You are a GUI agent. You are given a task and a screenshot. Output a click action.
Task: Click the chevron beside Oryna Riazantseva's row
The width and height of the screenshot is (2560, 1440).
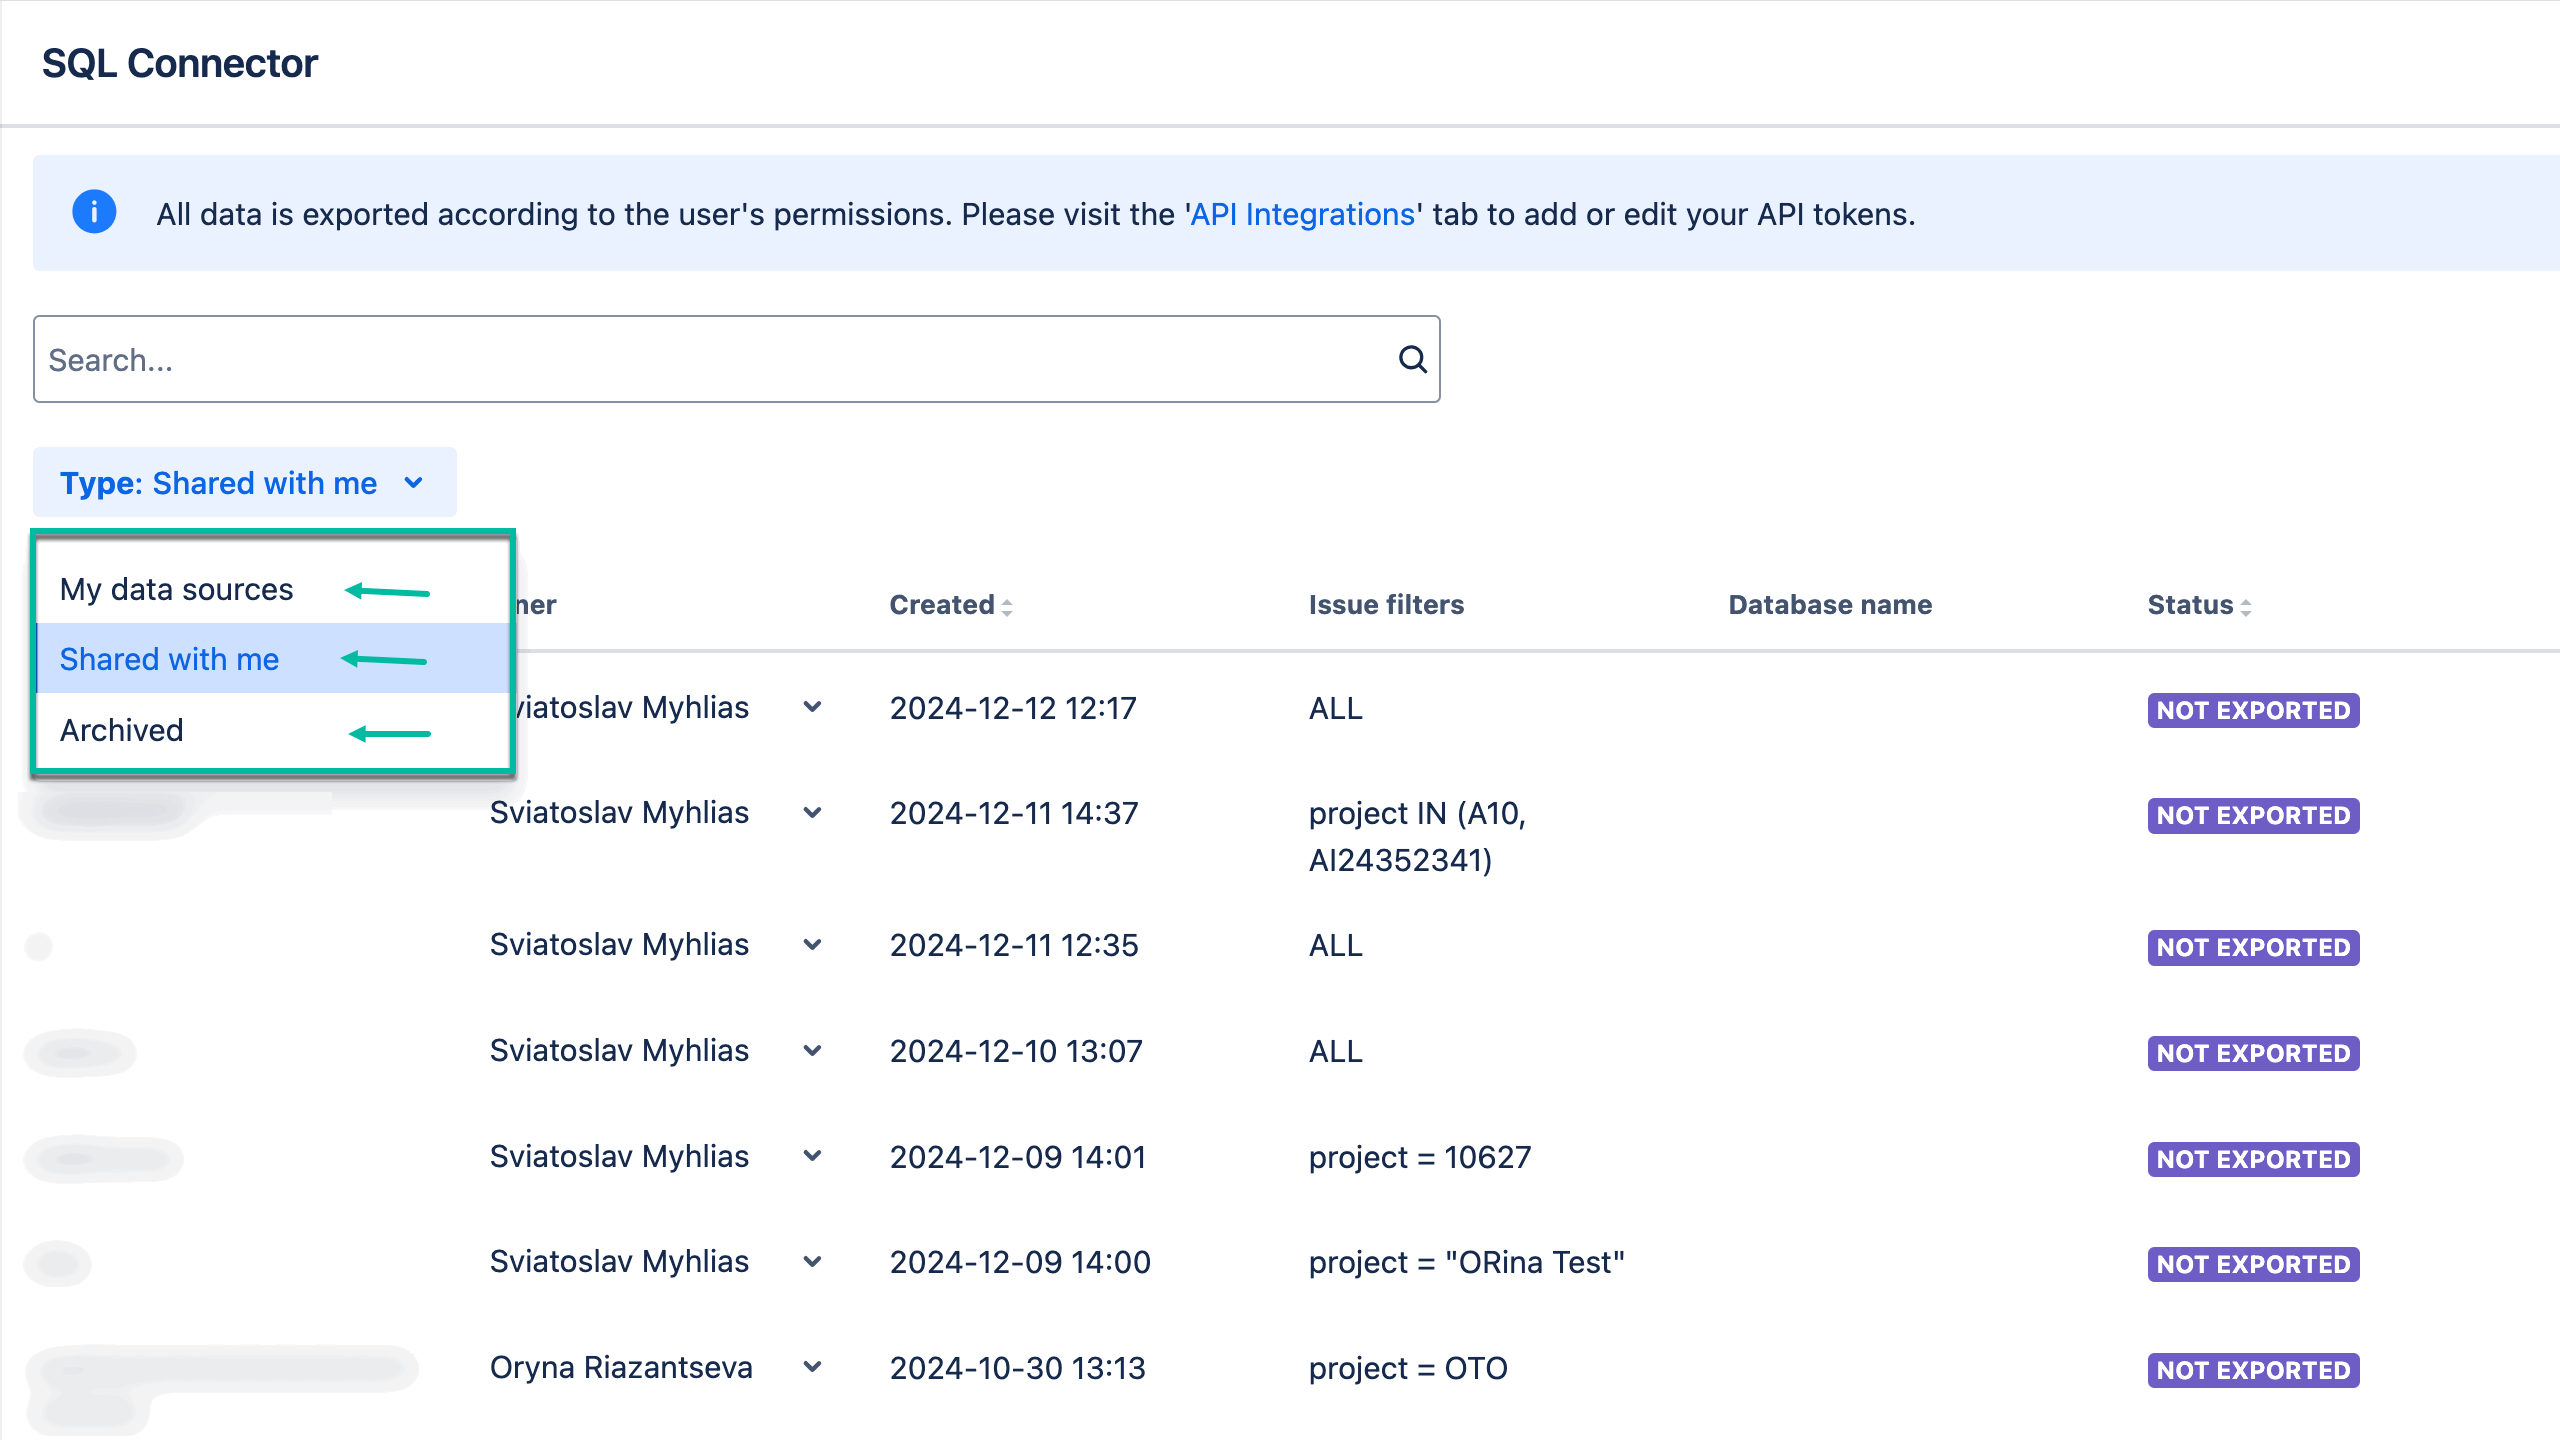812,1367
